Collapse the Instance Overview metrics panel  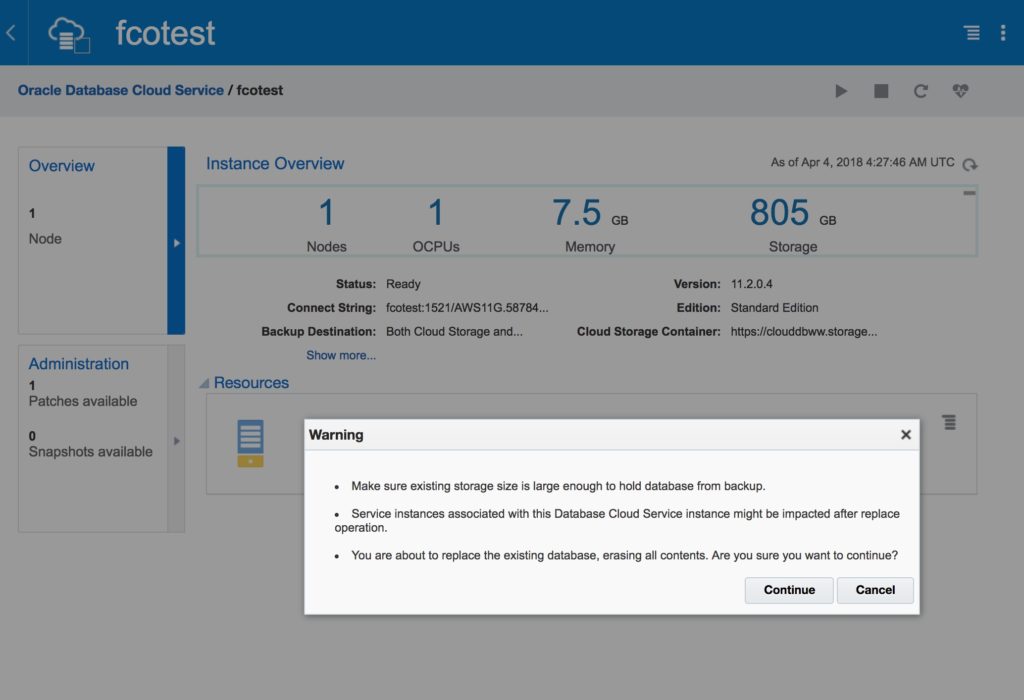coord(968,194)
